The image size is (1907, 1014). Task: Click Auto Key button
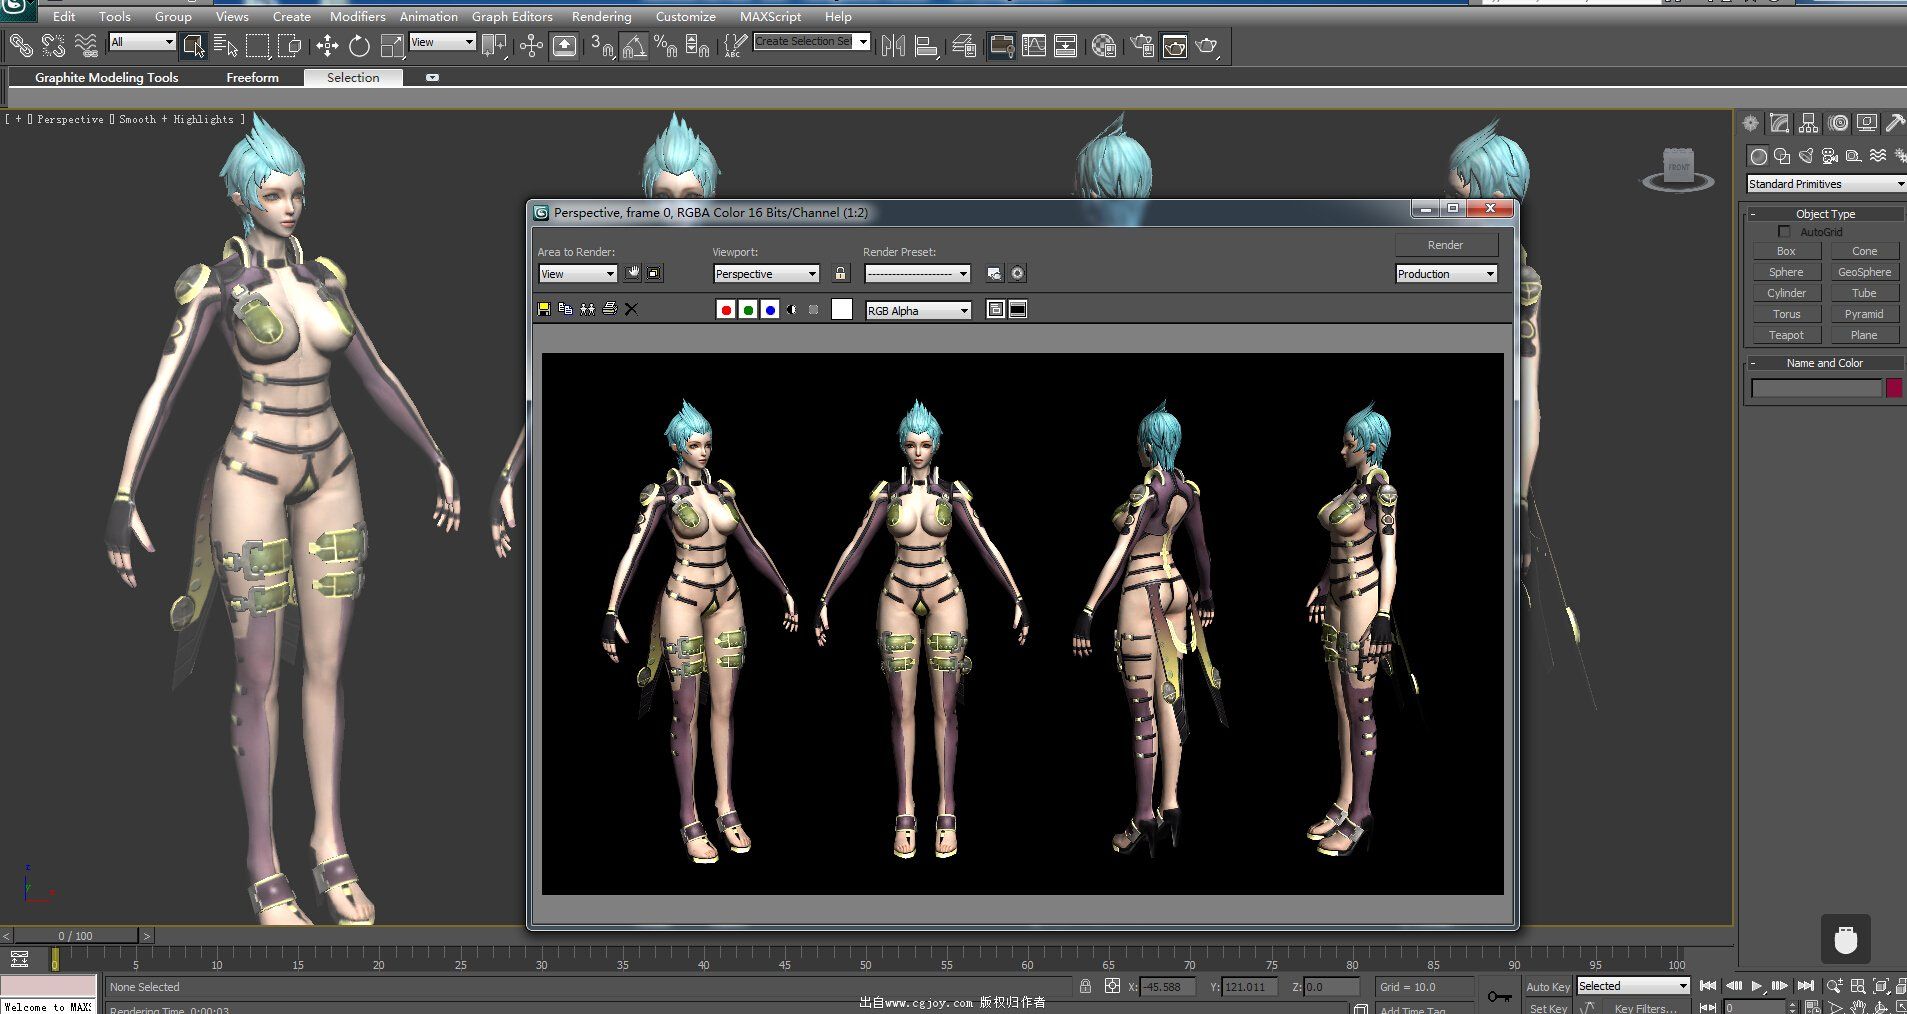[x=1547, y=987]
